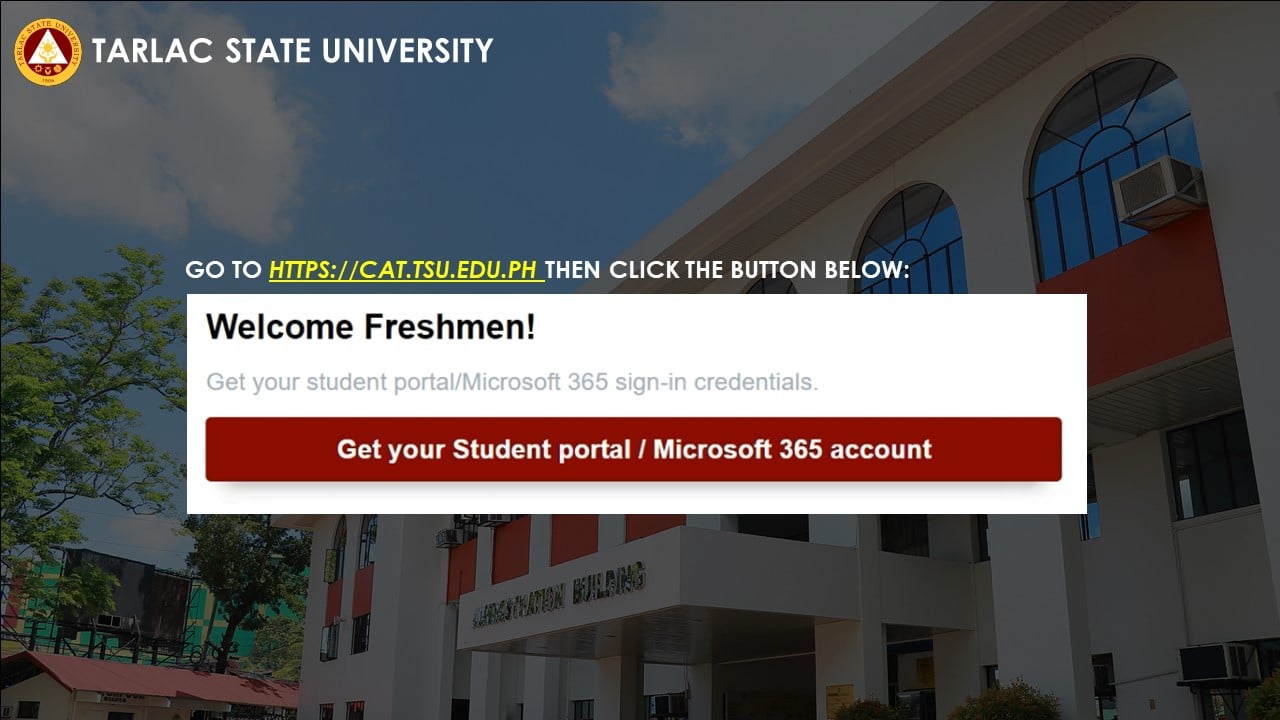Click the GO TO instruction text
Viewport: 1280px width, 720px height.
225,270
